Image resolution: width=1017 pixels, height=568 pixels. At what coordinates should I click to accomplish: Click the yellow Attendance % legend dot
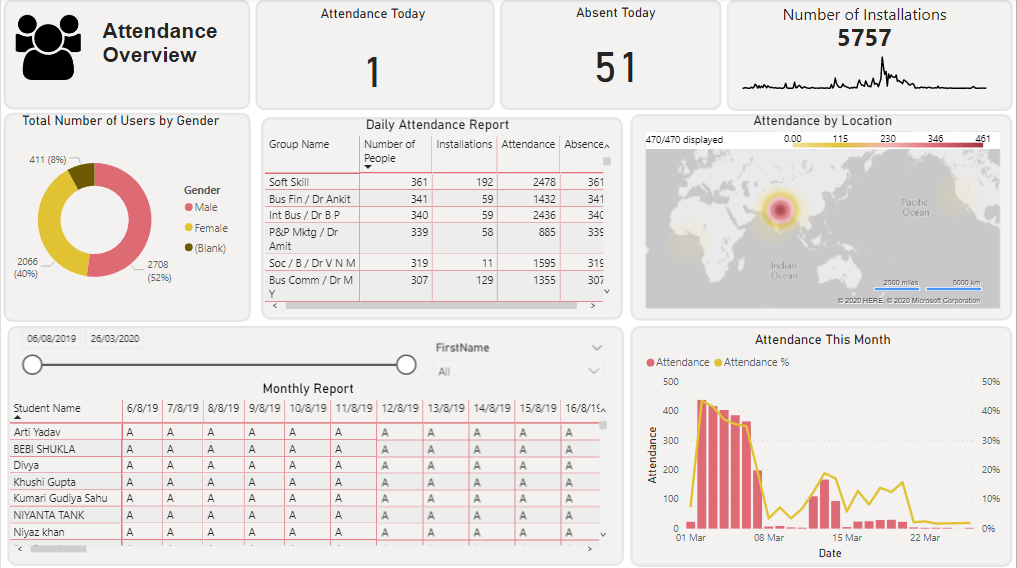(718, 362)
